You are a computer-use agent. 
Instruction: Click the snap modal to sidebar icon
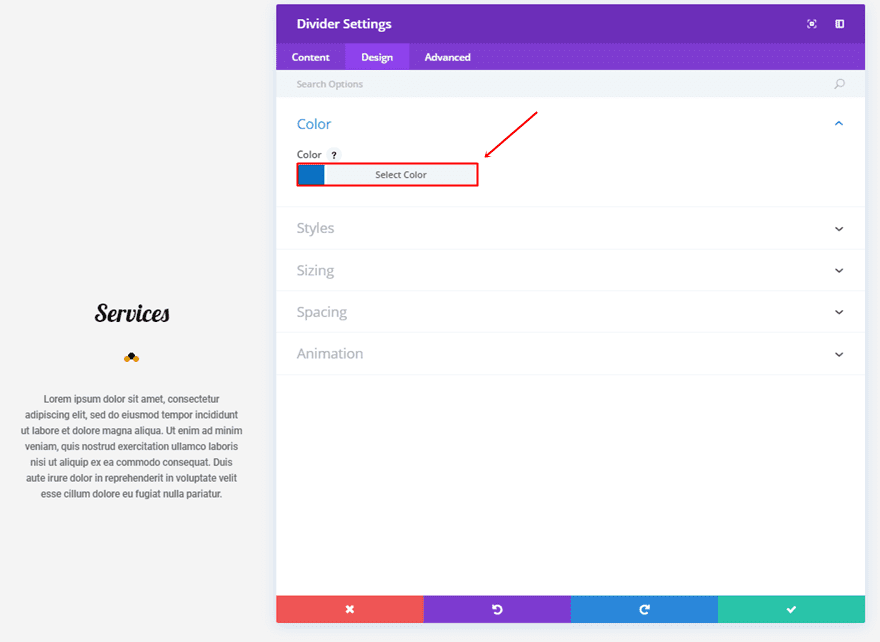pos(840,24)
